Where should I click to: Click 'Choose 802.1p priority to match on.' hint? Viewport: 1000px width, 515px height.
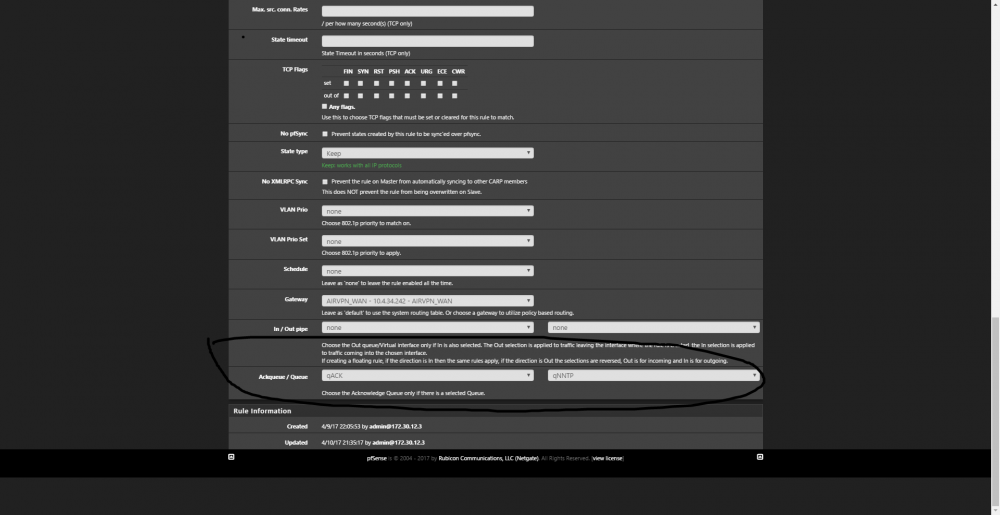click(366, 223)
